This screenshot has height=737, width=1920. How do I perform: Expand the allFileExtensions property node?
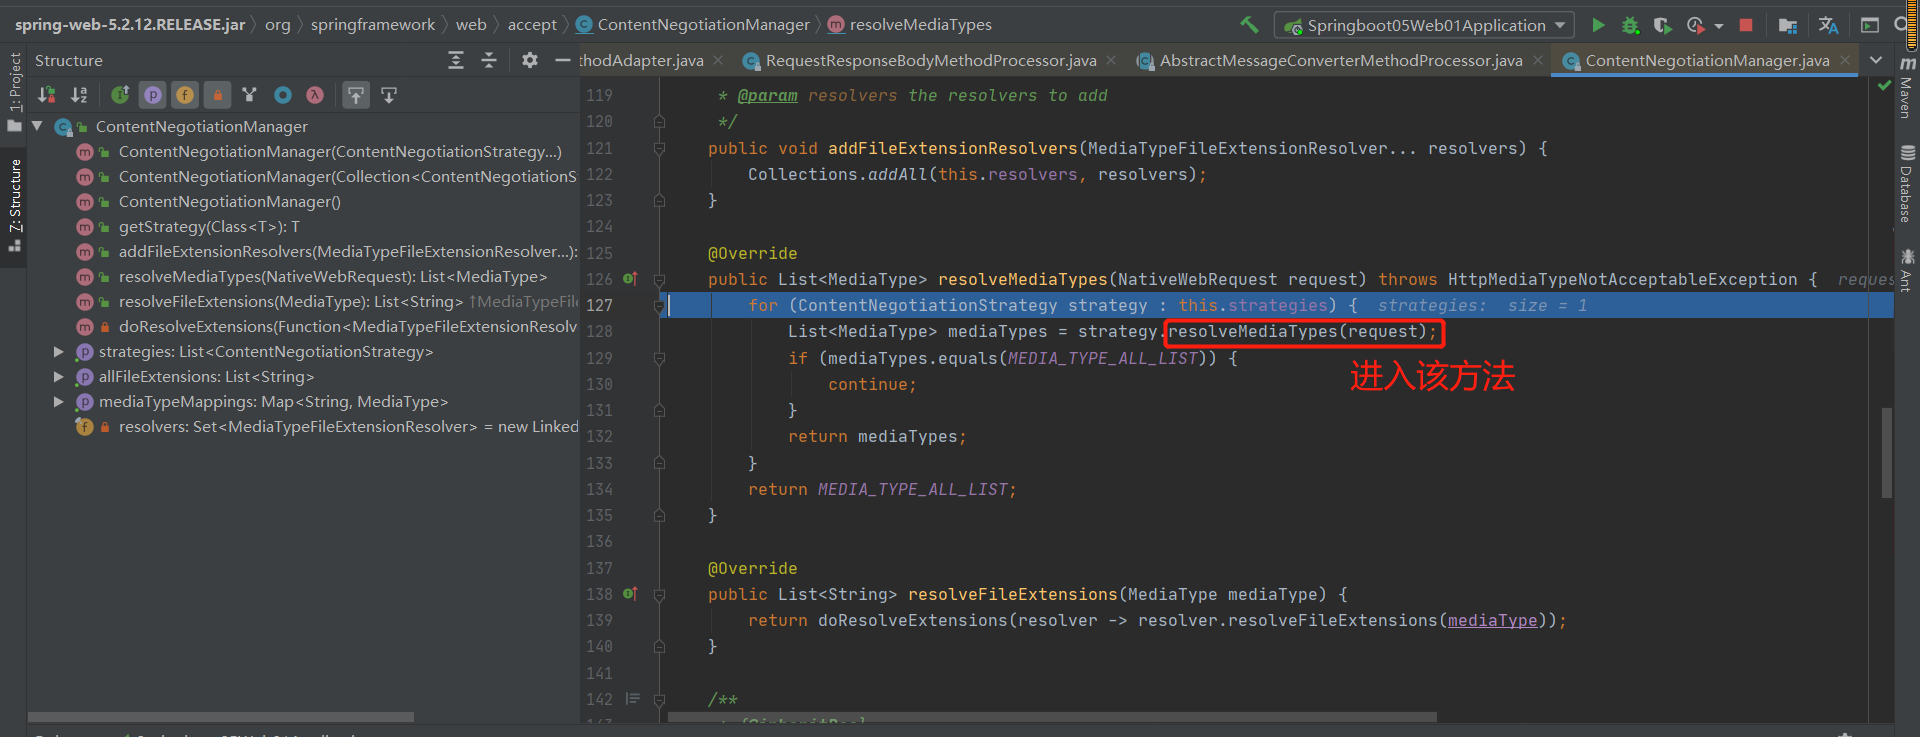click(x=58, y=377)
